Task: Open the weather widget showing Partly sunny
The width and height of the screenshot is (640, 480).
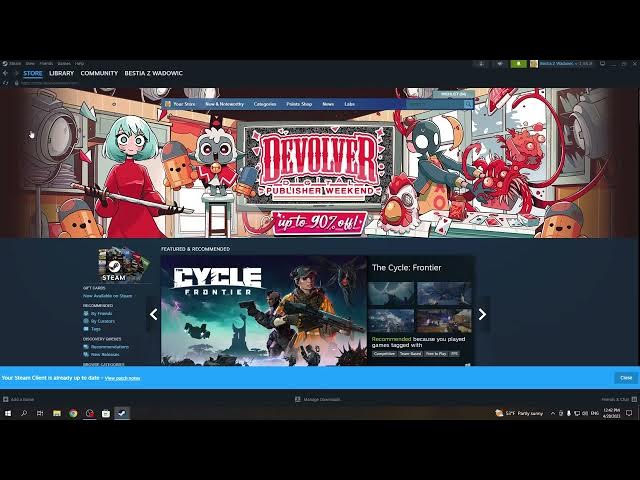Action: point(519,413)
